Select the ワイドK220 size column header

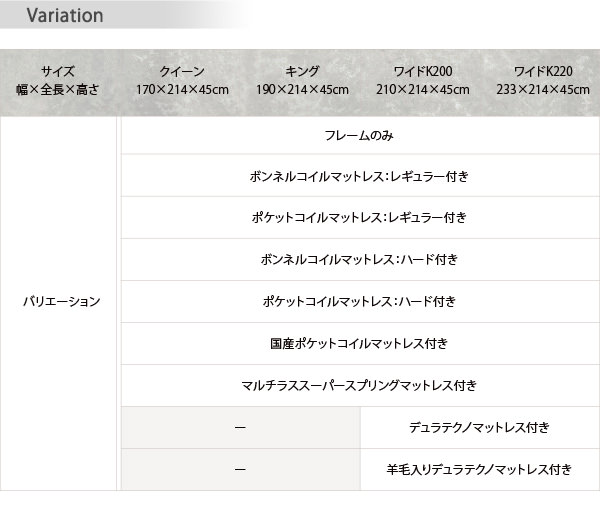(543, 81)
